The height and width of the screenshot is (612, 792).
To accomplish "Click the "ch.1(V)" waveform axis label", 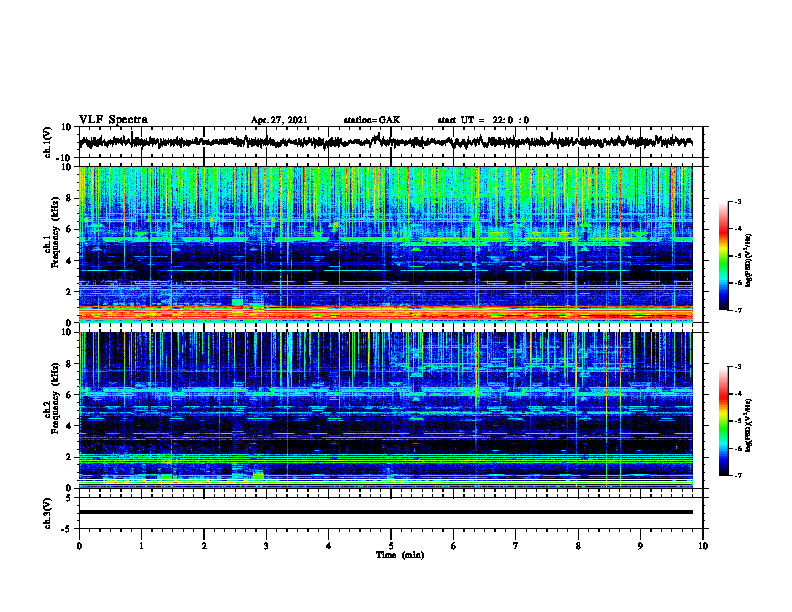I will point(47,142).
